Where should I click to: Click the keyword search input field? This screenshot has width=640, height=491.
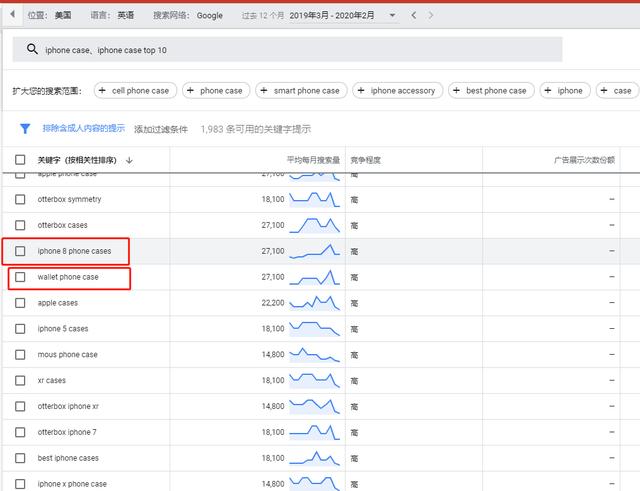click(x=300, y=50)
